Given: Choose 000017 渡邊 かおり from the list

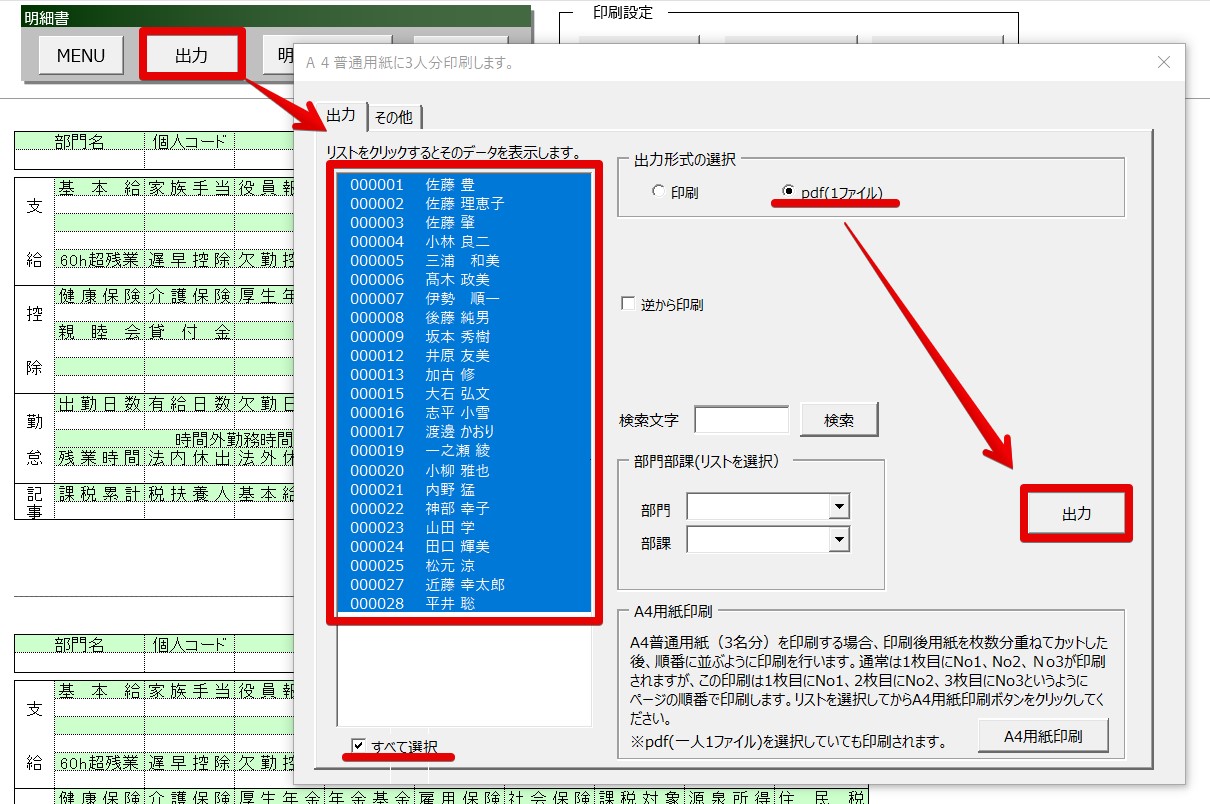Looking at the screenshot, I should (422, 432).
